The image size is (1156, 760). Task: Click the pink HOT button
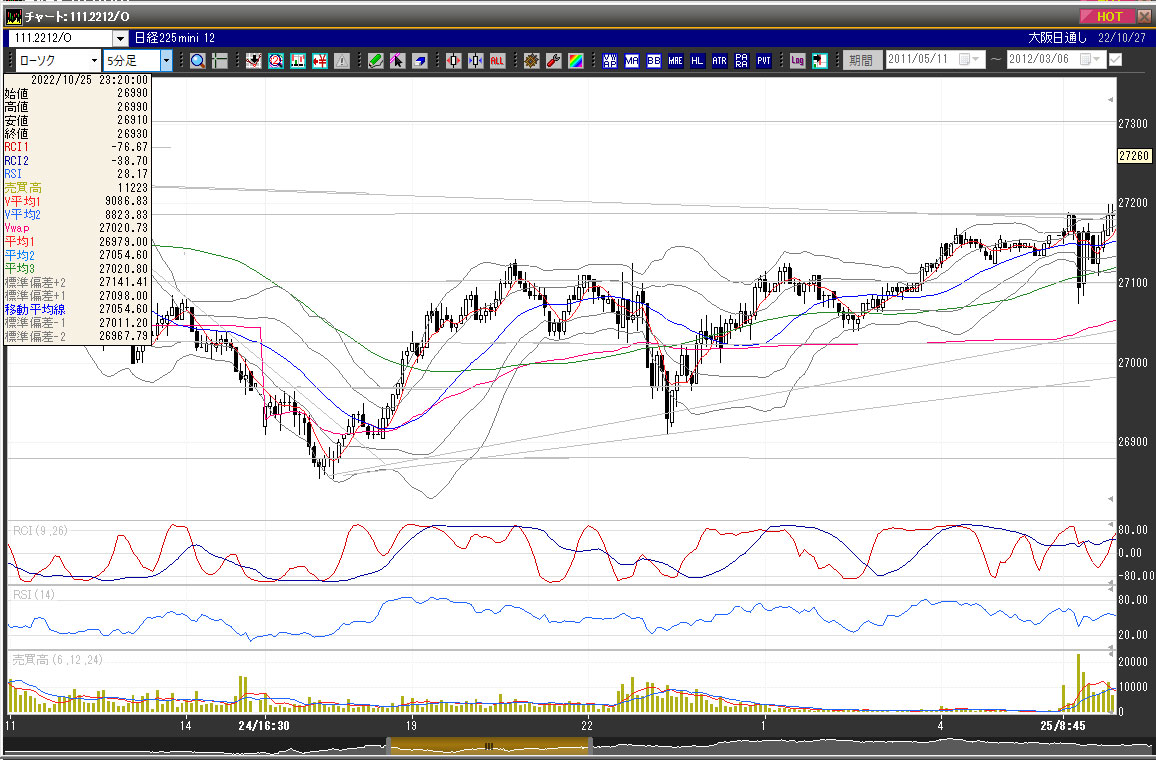click(x=1108, y=16)
